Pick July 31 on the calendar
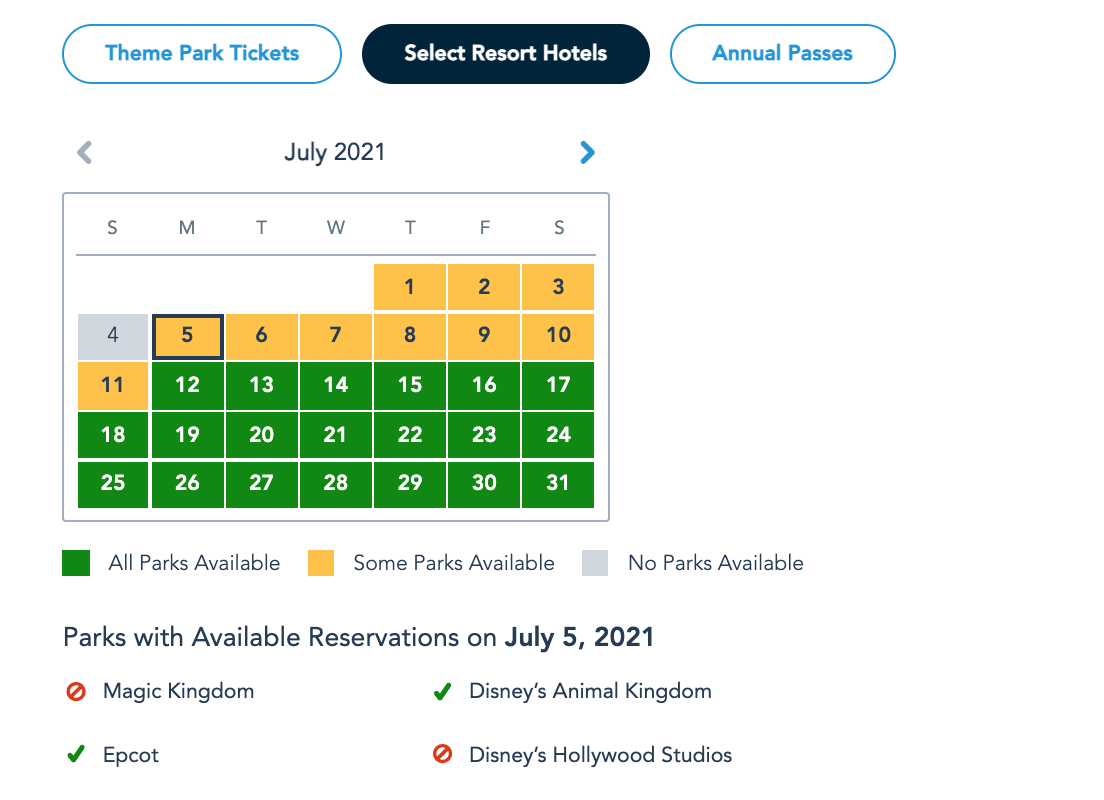The height and width of the screenshot is (800, 1104). (x=558, y=484)
